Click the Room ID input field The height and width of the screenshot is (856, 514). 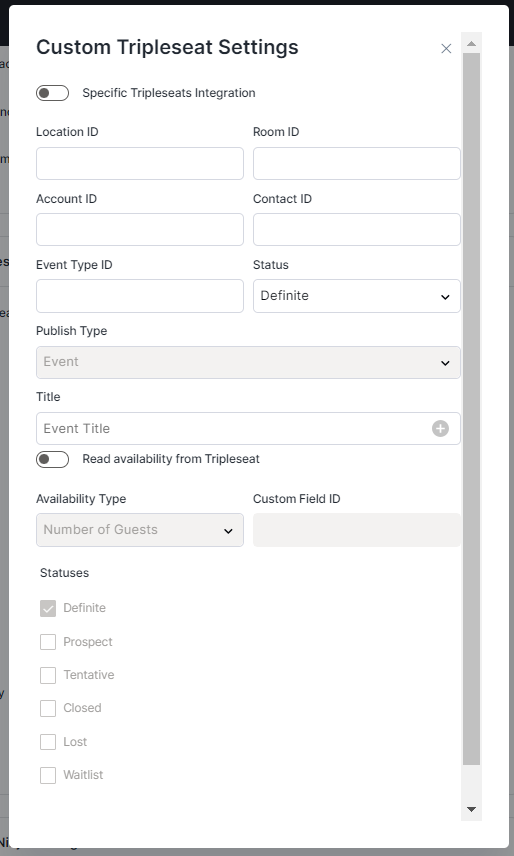coord(357,163)
